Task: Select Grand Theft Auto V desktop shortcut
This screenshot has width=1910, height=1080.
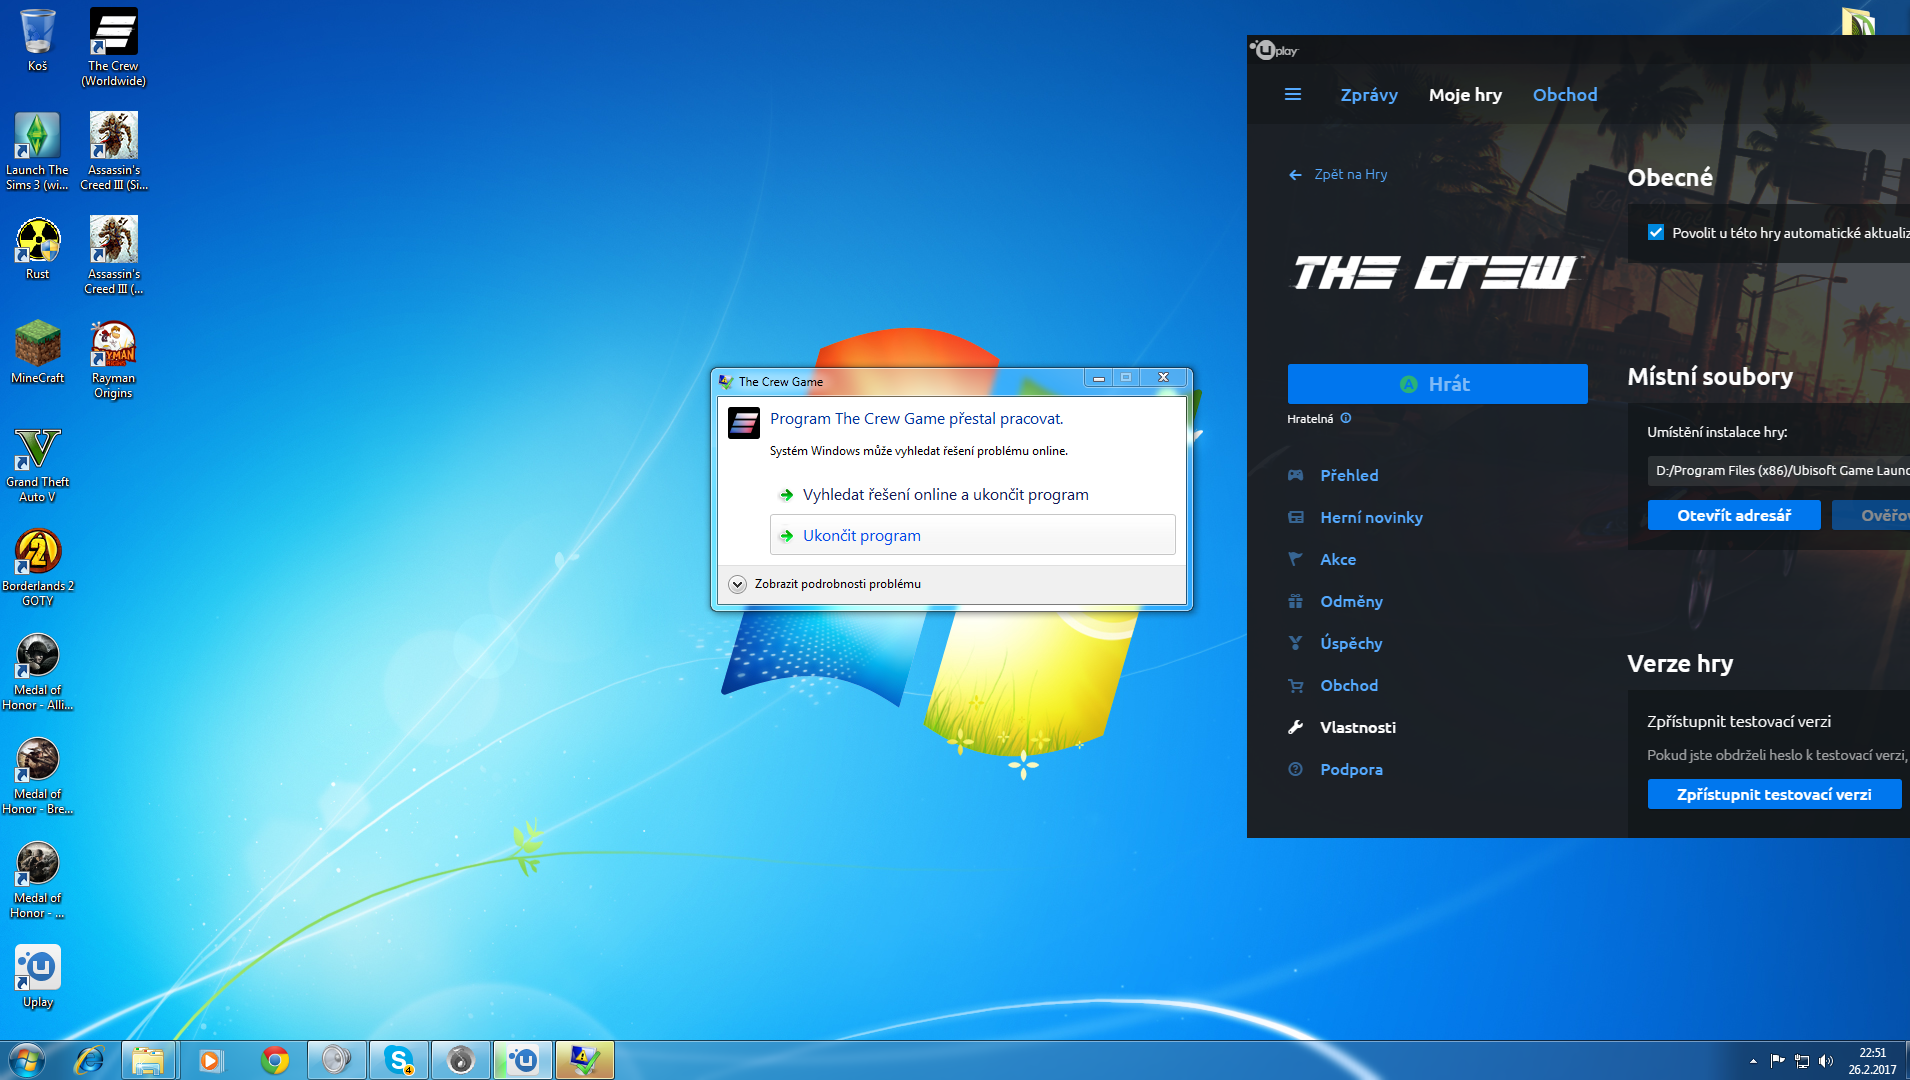Action: click(37, 463)
